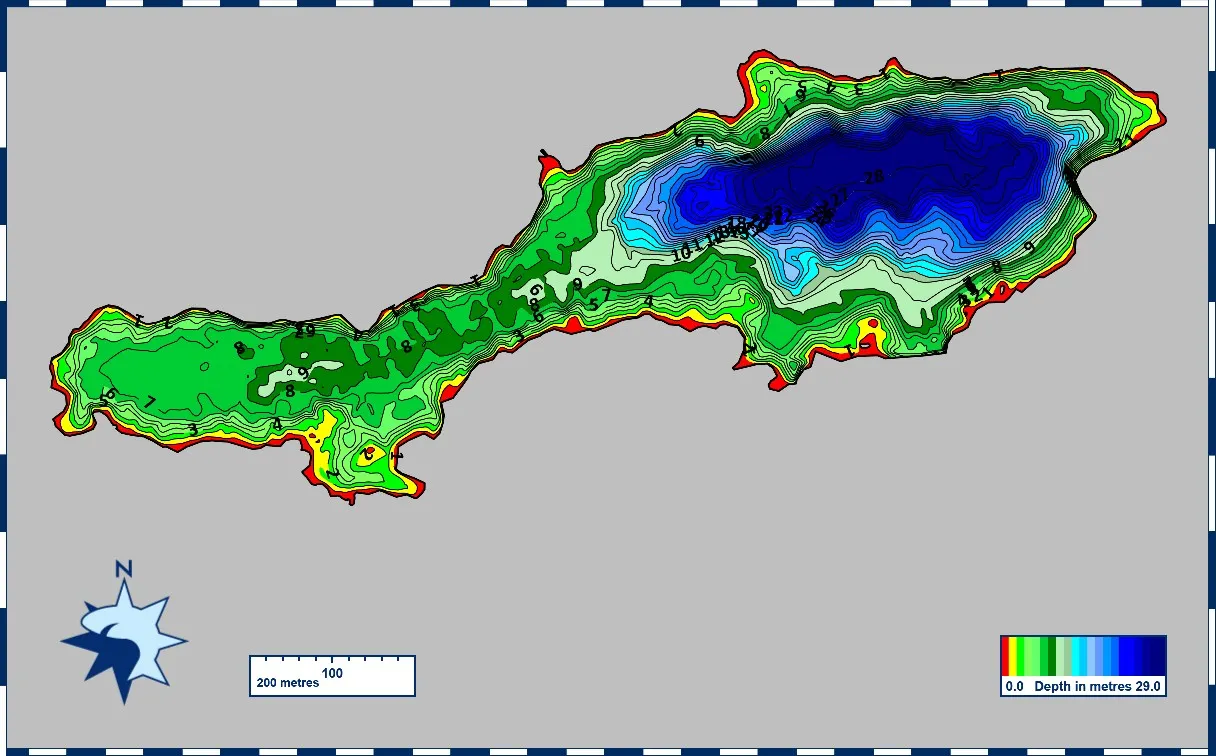Click the "28" contour label in deep basin
1216x756 pixels.
coord(874,177)
